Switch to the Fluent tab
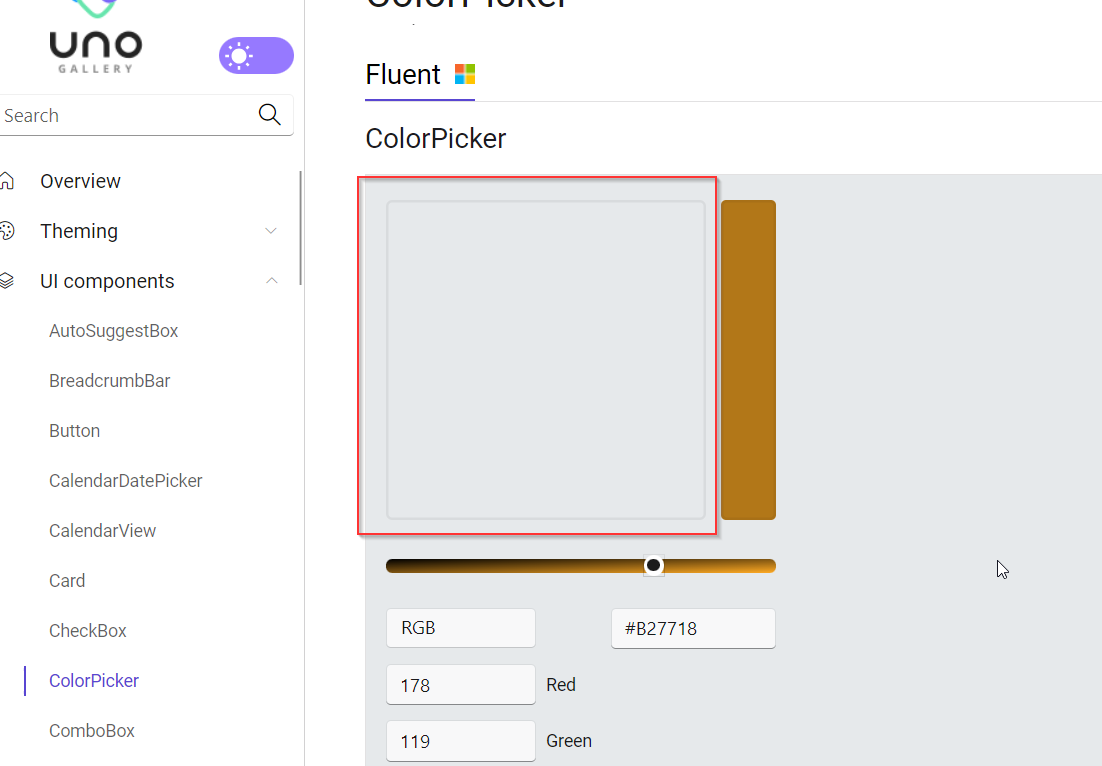Viewport: 1102px width, 766px height. coord(402,74)
